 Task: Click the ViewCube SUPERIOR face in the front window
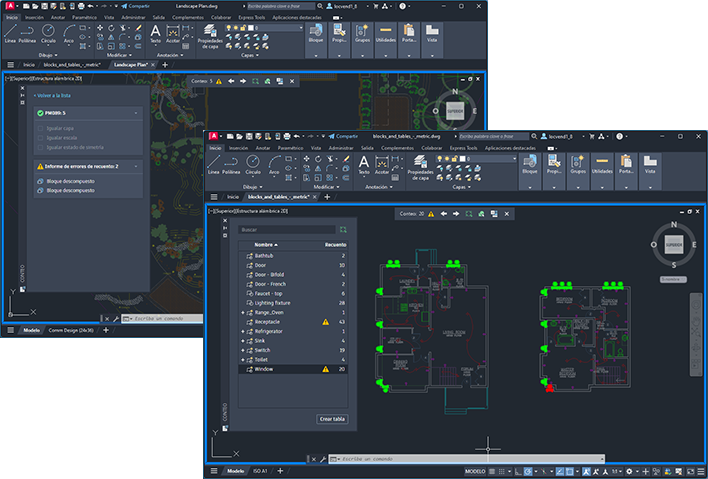click(674, 245)
